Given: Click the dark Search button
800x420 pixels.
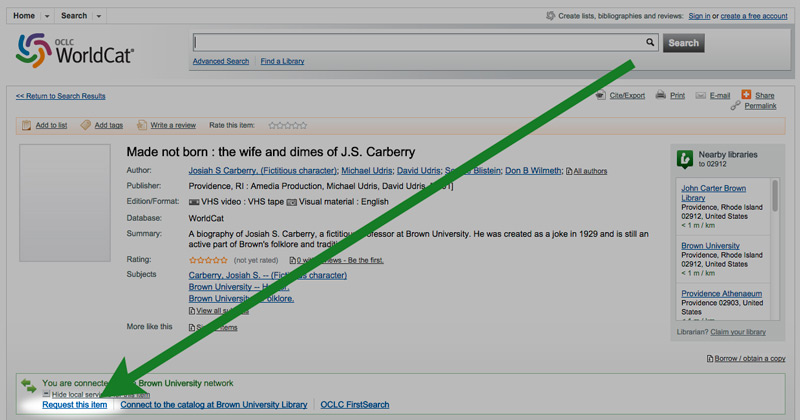Looking at the screenshot, I should 684,43.
